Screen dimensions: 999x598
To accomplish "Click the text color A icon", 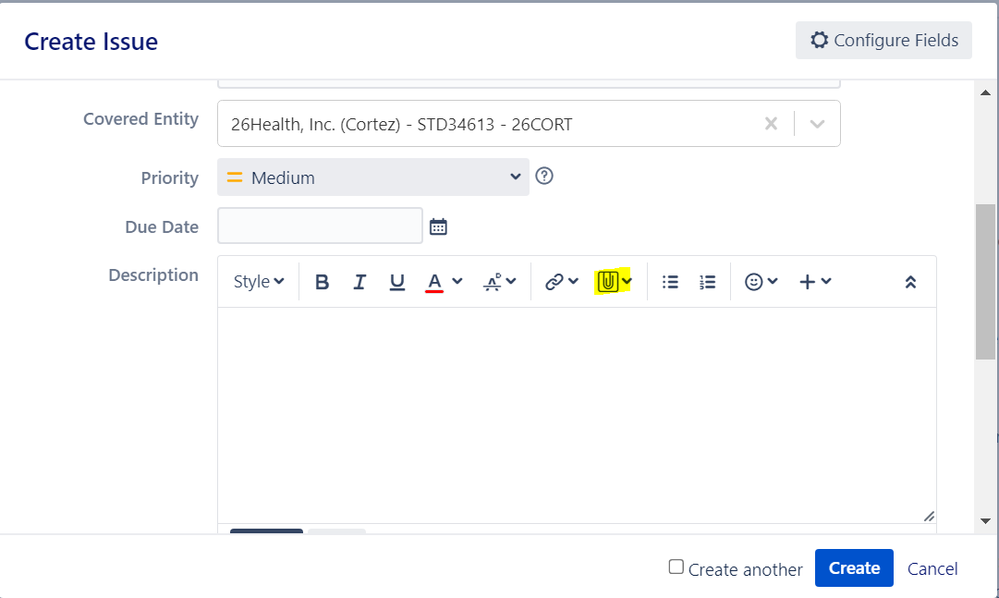I will click(435, 281).
